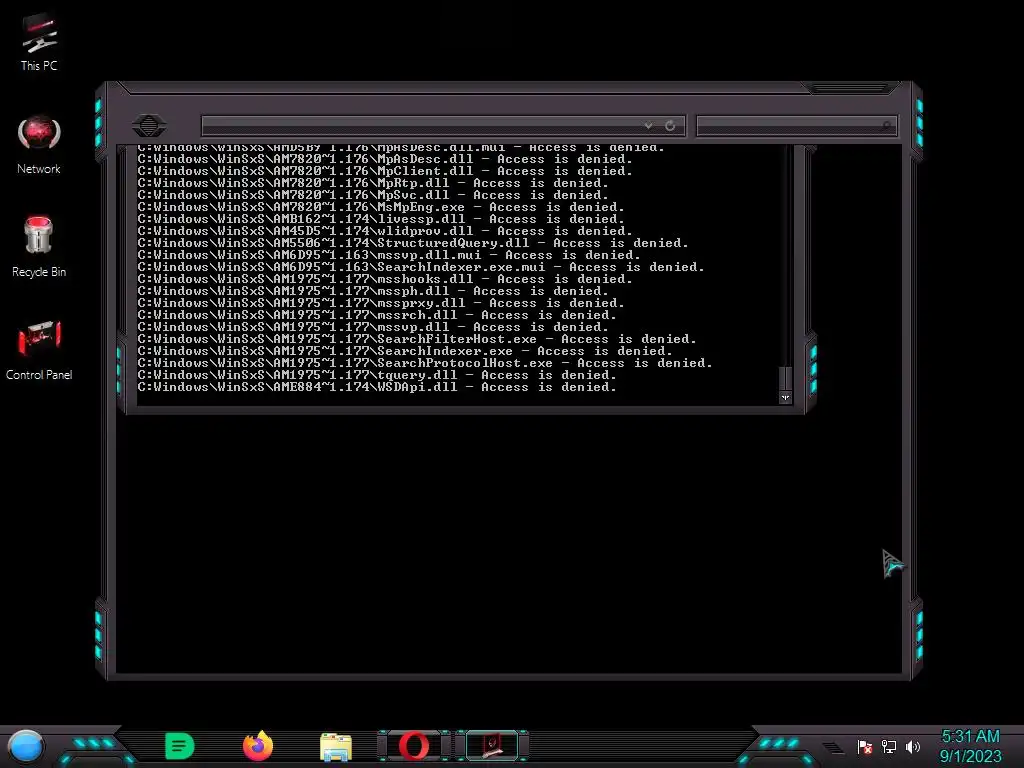Click the wlidprov.dll access denied line
The width and height of the screenshot is (1024, 768).
[x=385, y=231]
